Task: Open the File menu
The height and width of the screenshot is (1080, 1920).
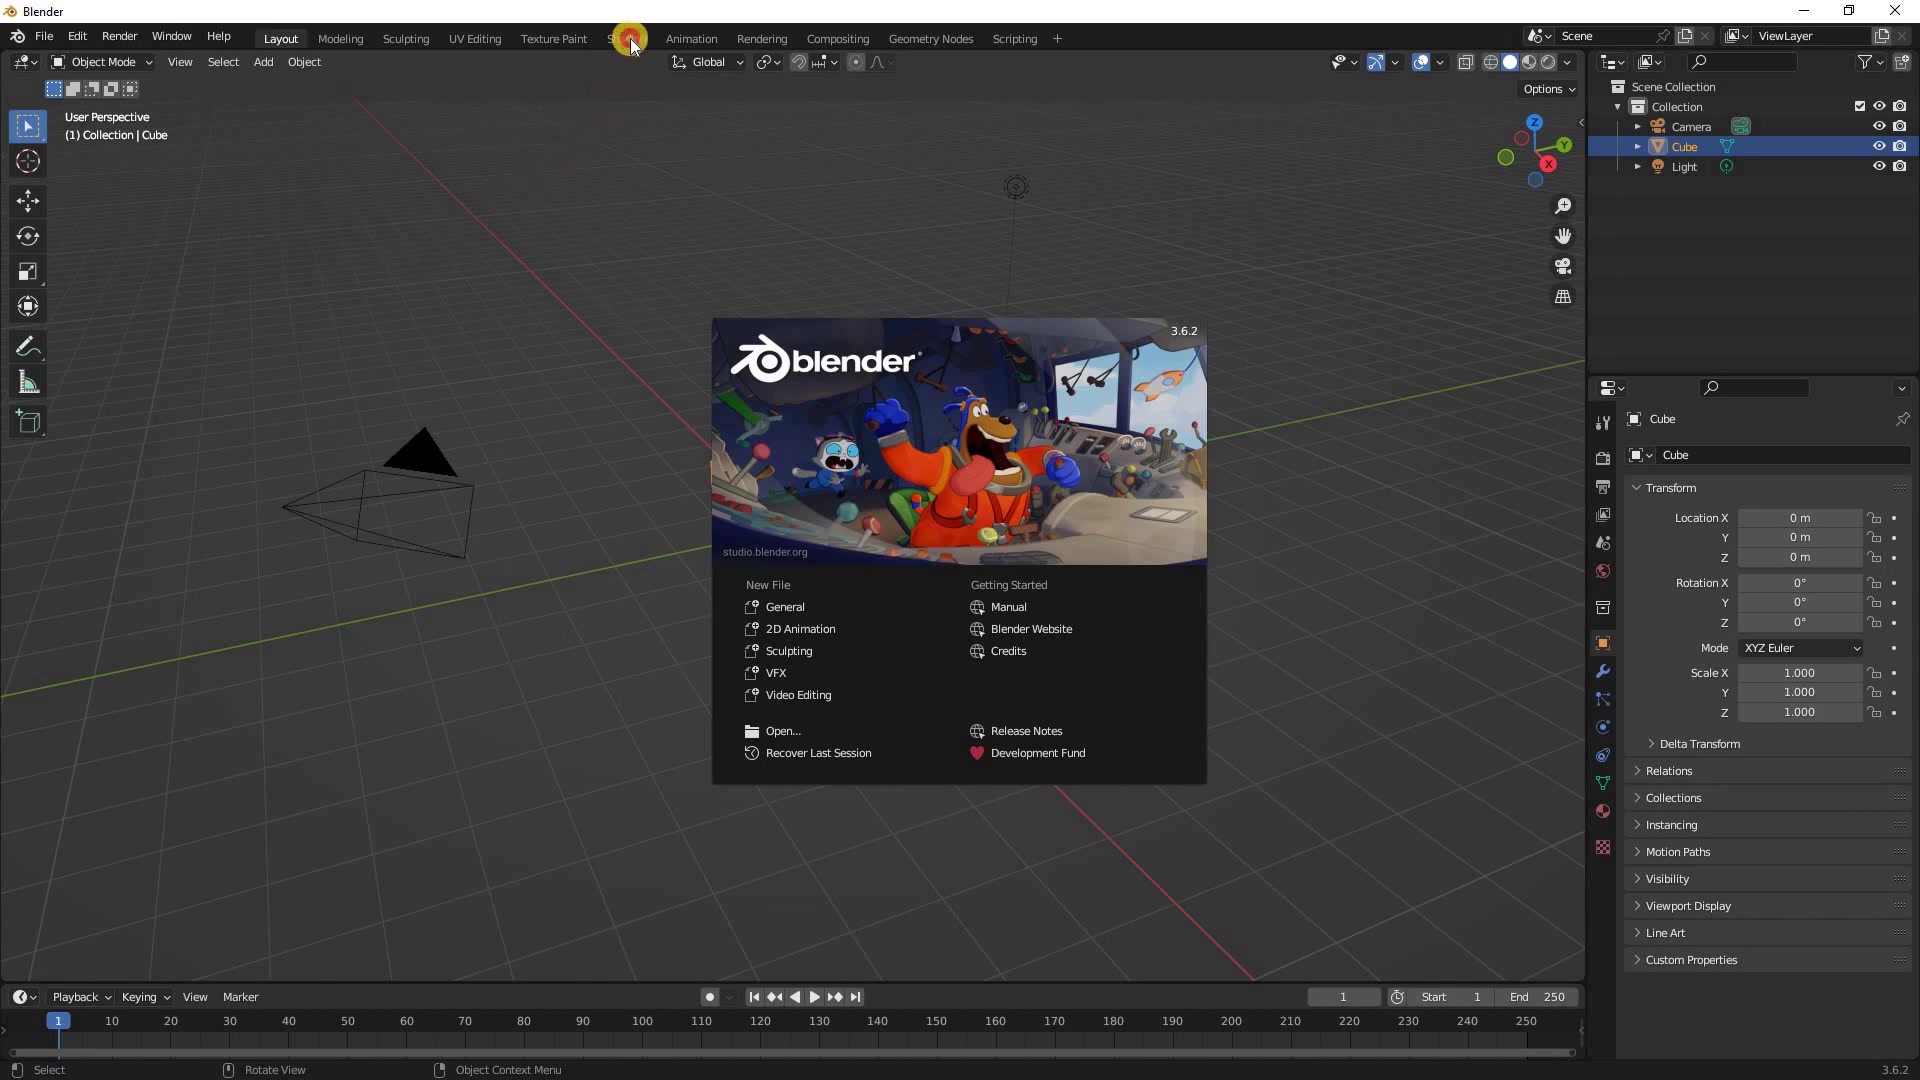Action: coord(44,36)
